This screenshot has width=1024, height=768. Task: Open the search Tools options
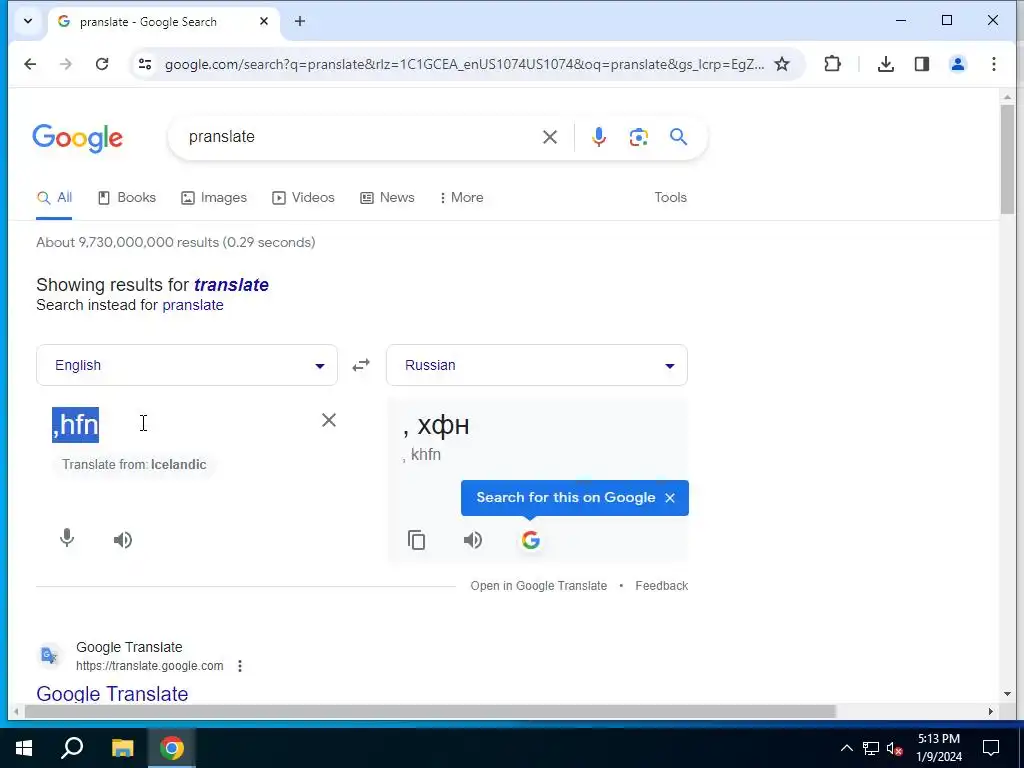pos(671,197)
